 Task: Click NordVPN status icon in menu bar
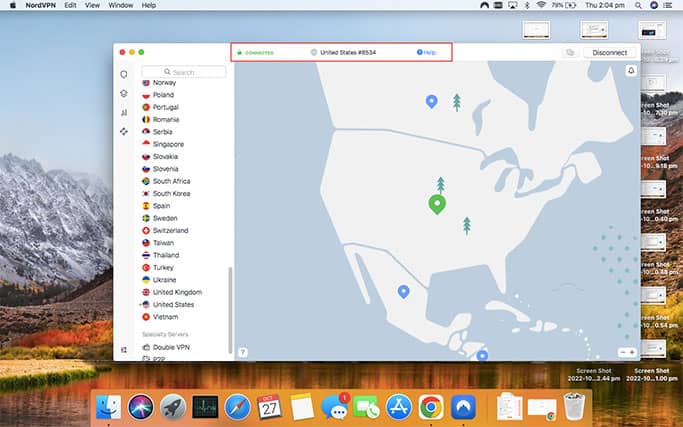(x=484, y=5)
